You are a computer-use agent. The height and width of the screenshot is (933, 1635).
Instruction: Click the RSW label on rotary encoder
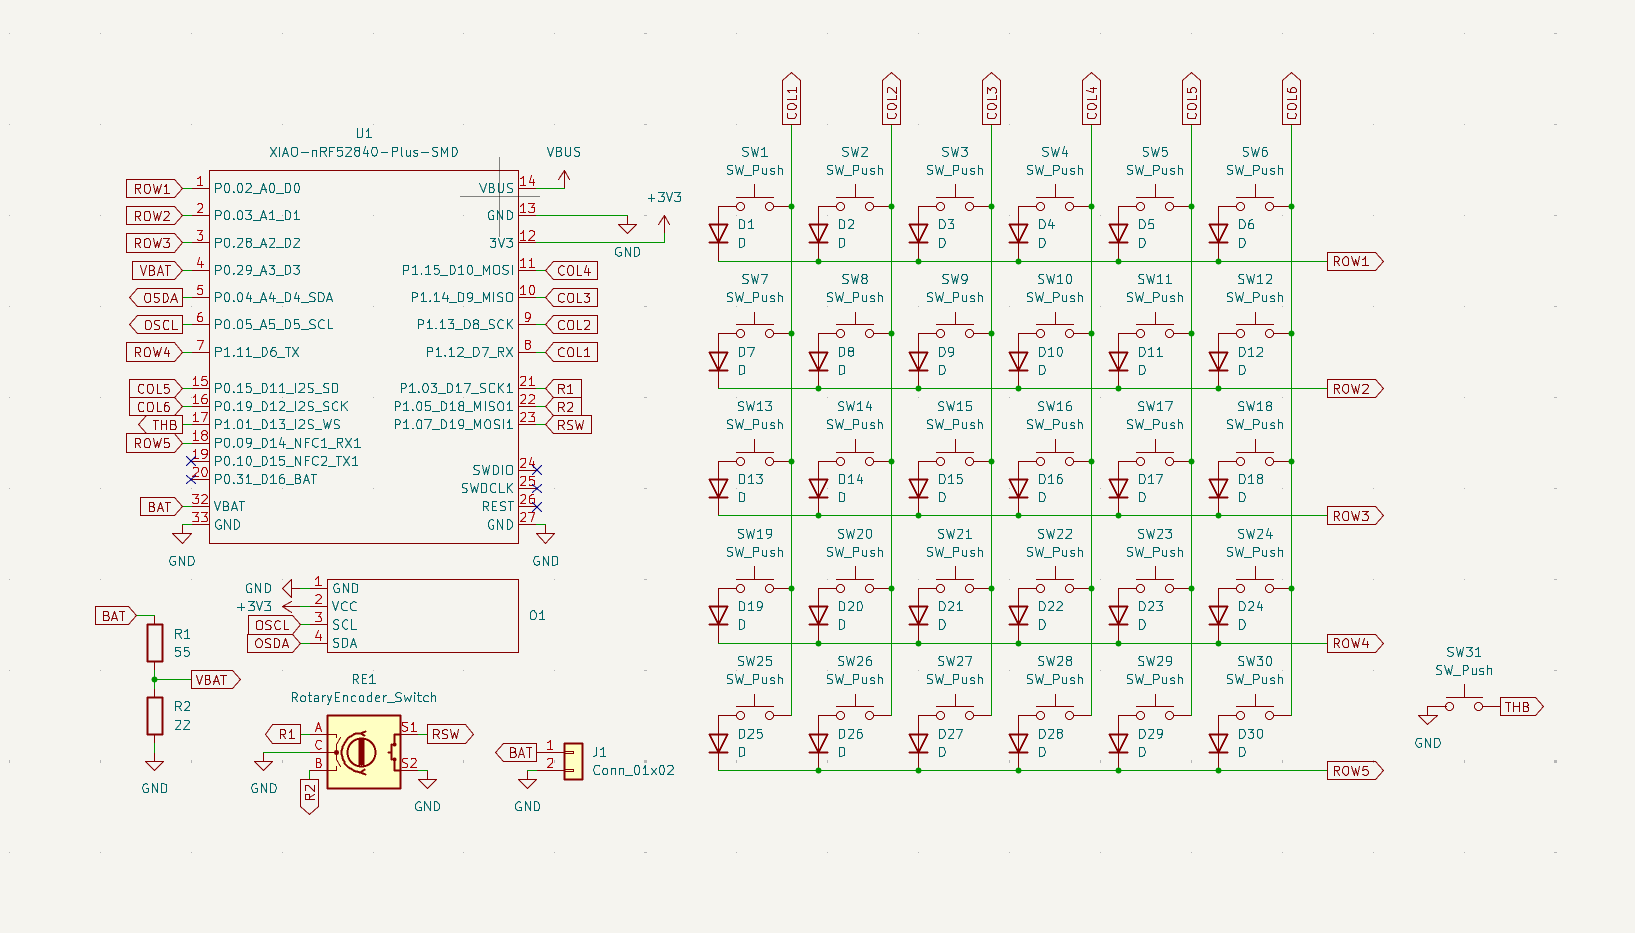click(x=449, y=734)
